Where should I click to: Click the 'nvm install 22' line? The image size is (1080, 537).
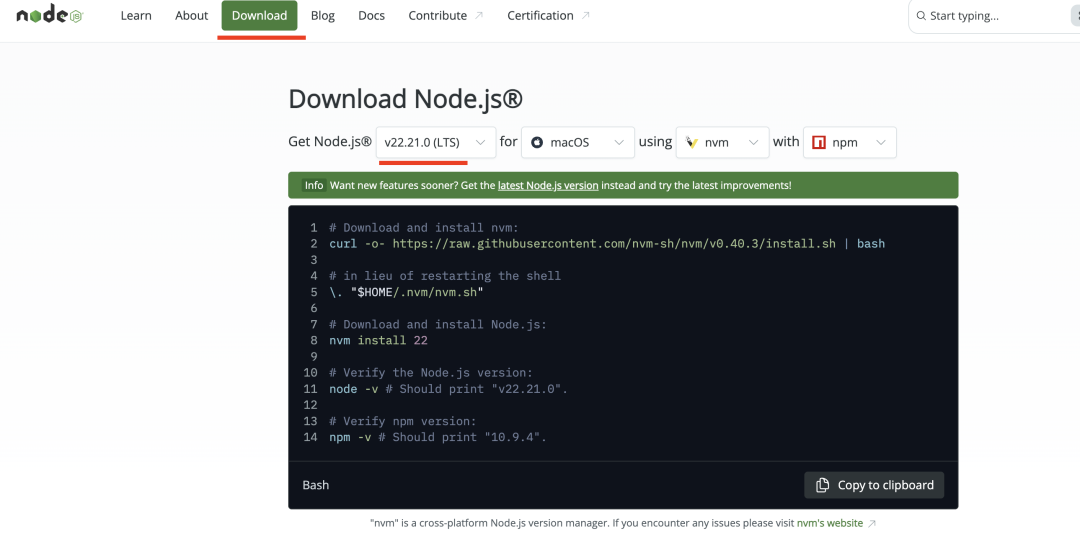click(x=379, y=341)
